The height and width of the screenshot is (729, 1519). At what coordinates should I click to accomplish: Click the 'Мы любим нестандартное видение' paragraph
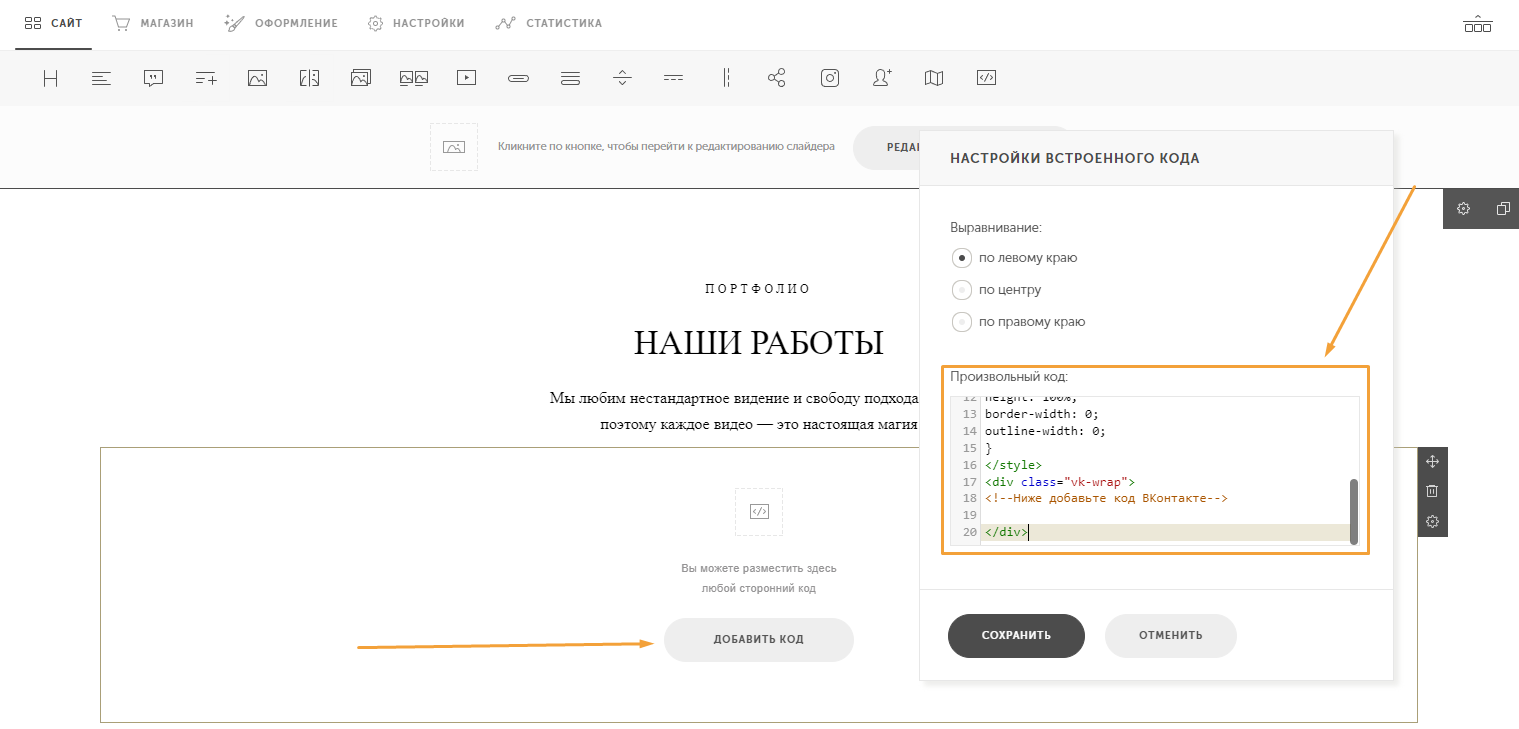click(x=734, y=411)
